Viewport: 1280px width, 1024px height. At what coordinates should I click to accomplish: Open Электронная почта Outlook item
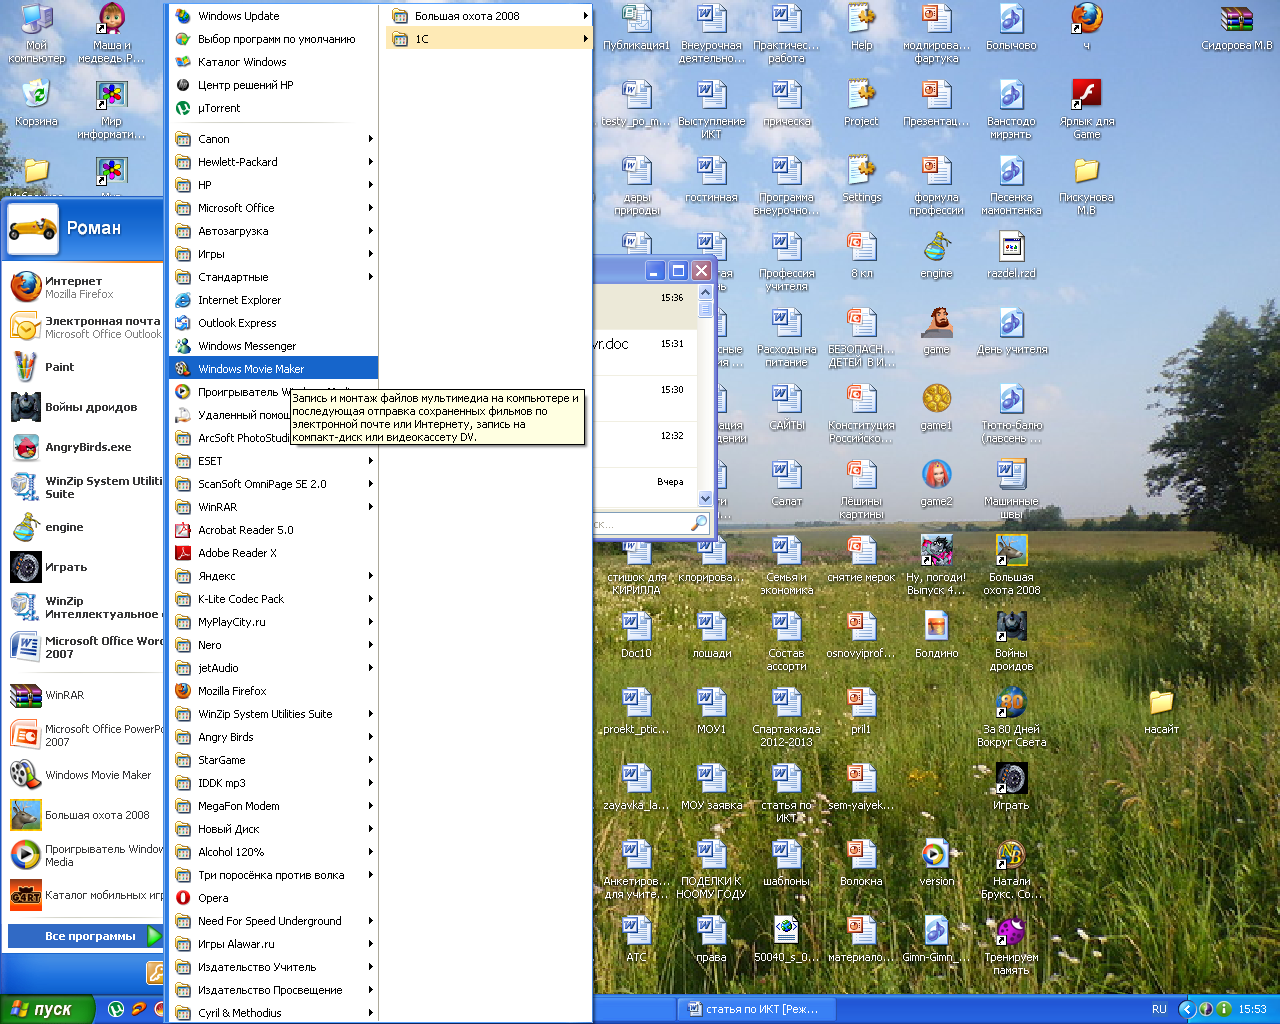point(84,327)
